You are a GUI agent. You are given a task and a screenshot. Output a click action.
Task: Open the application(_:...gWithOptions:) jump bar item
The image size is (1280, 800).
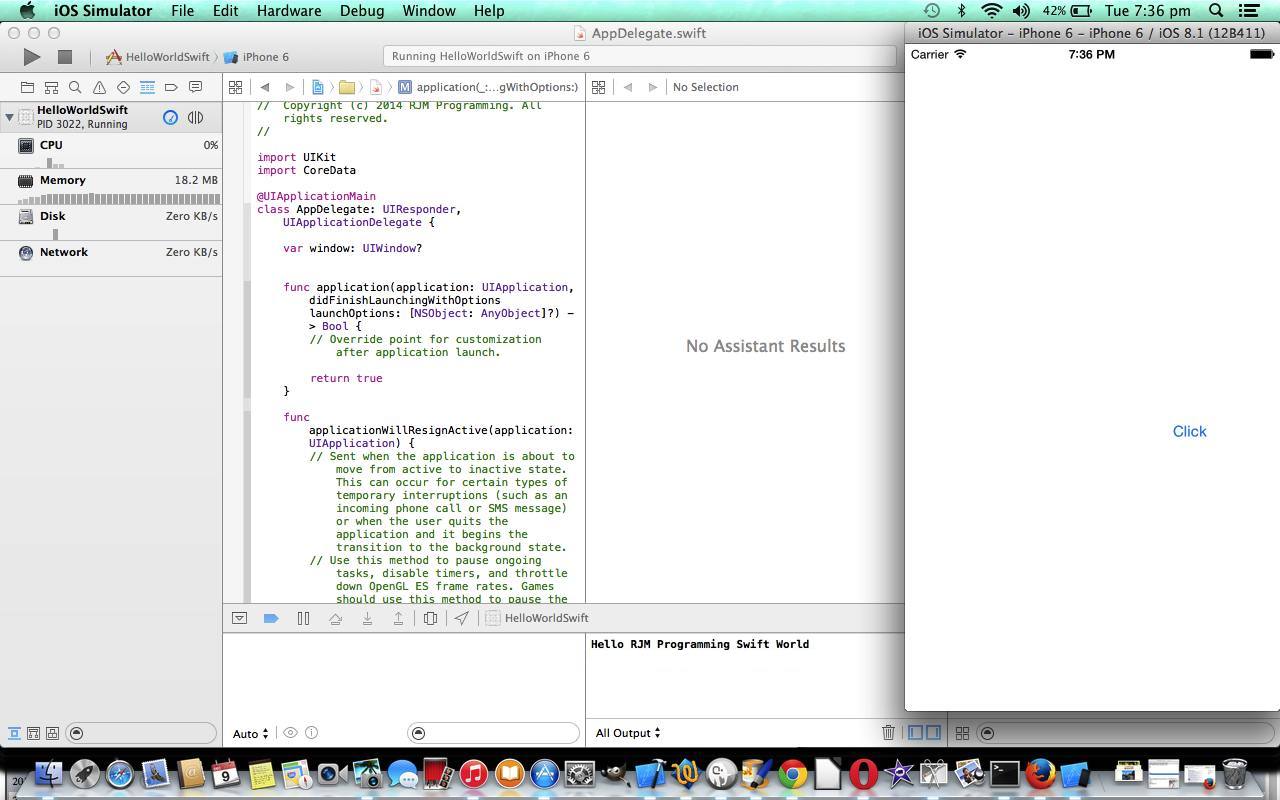(x=488, y=87)
